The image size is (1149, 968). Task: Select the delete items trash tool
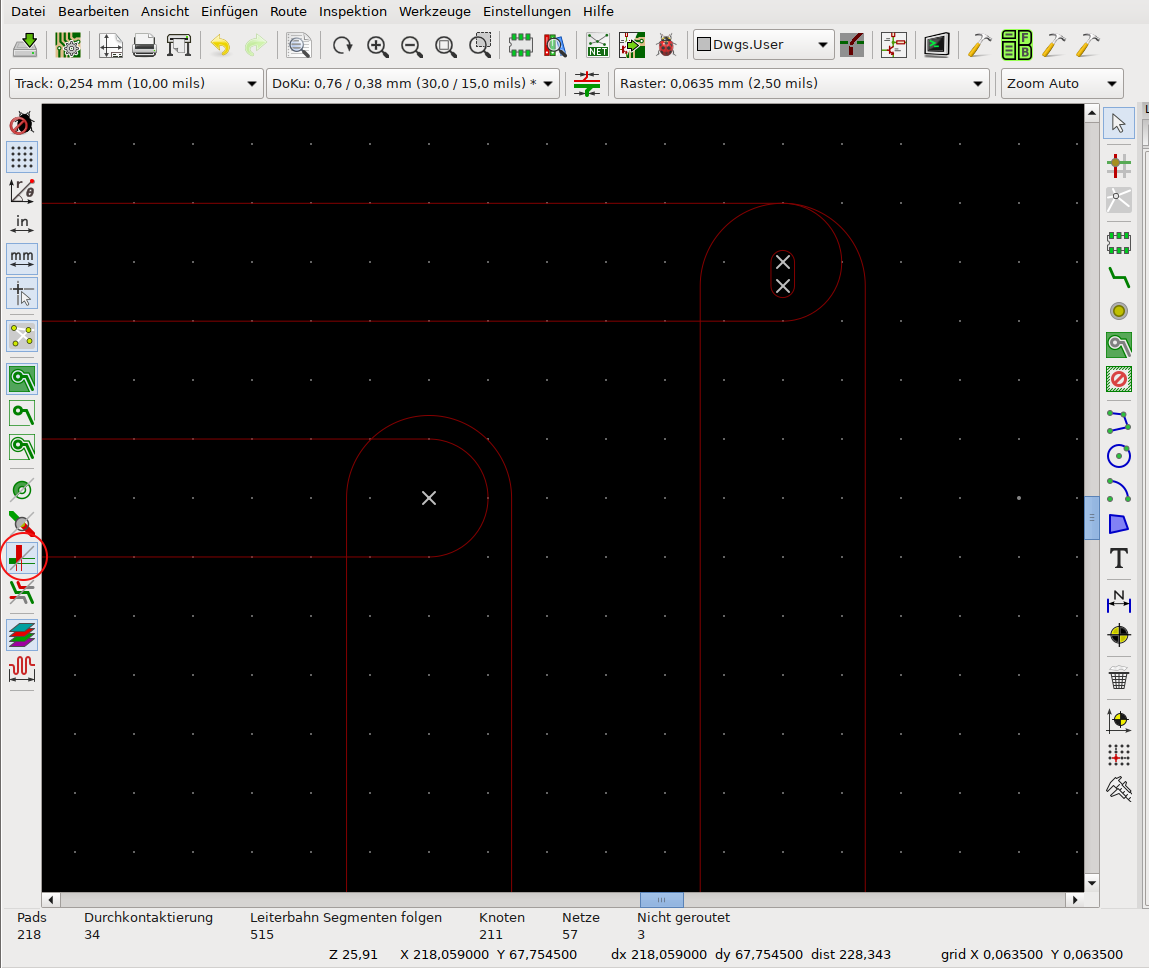1119,678
